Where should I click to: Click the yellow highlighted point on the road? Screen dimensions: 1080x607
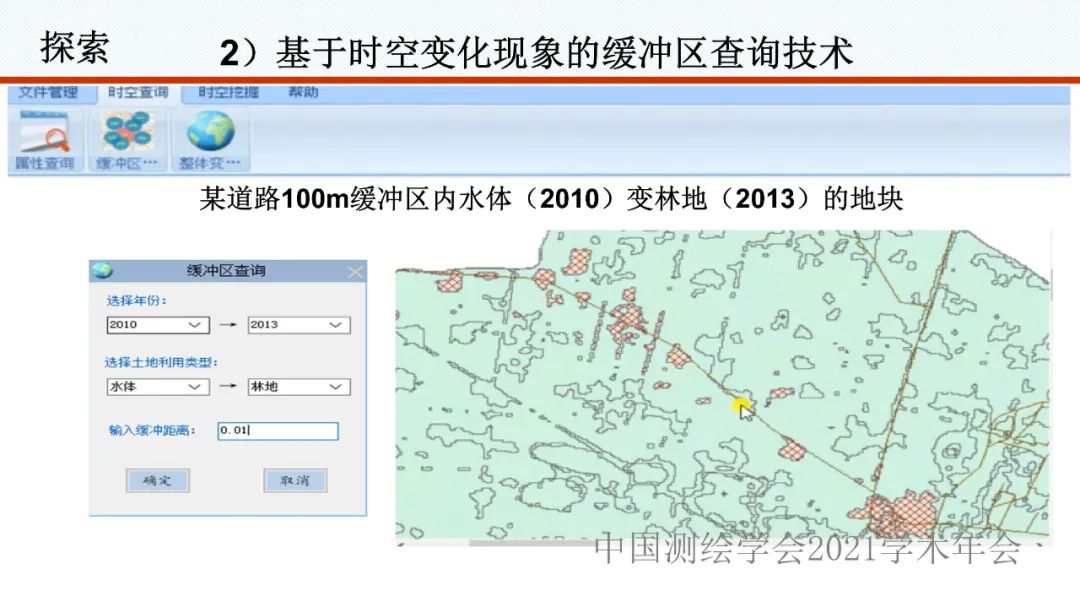[x=741, y=405]
